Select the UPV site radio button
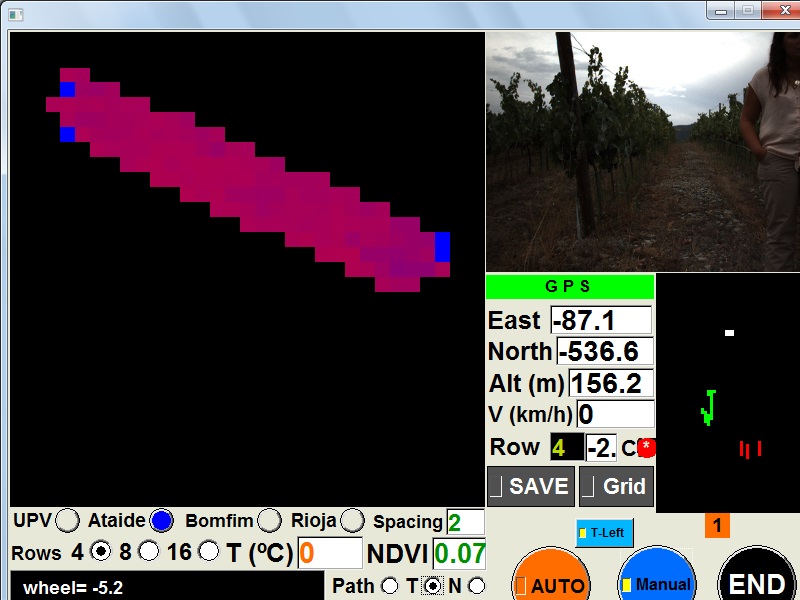 [x=68, y=521]
